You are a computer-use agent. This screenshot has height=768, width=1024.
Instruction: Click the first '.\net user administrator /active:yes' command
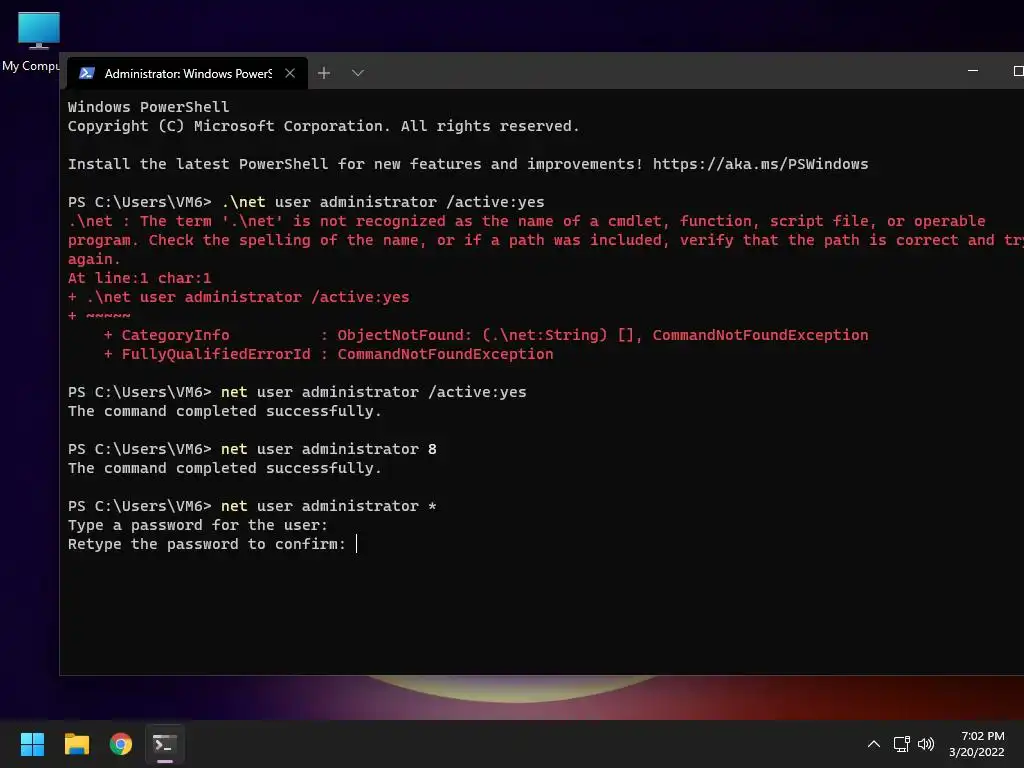click(383, 202)
